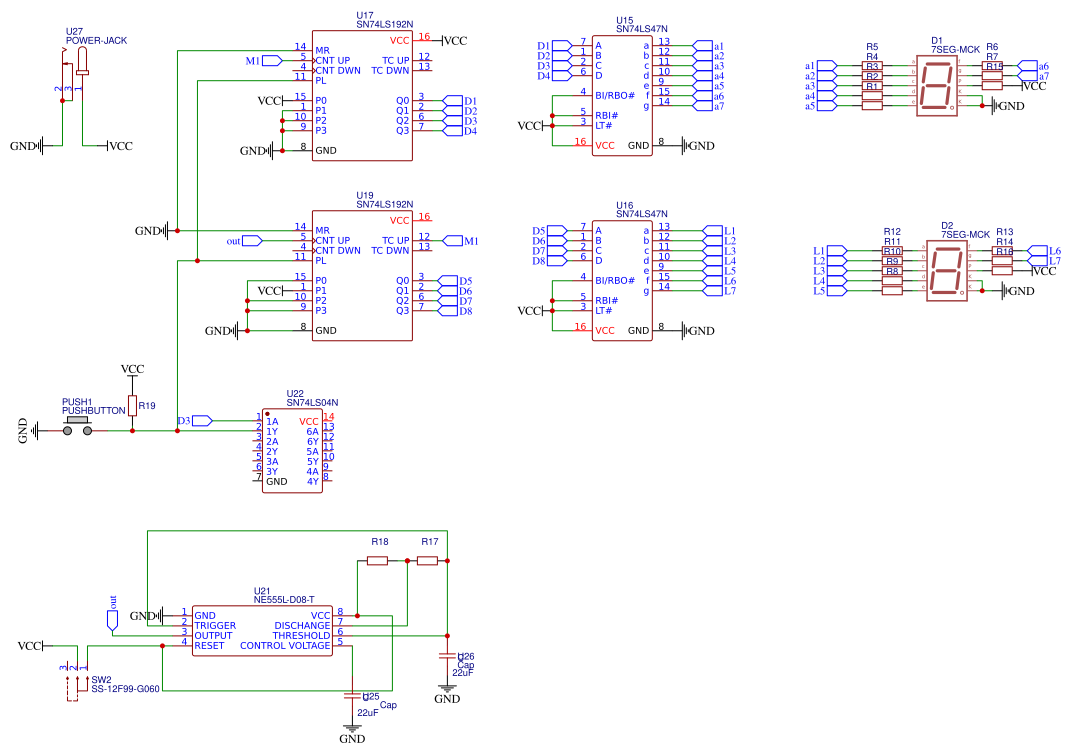Click the LT# pin label on U15
Image resolution: width=1071 pixels, height=755 pixels.
point(603,126)
